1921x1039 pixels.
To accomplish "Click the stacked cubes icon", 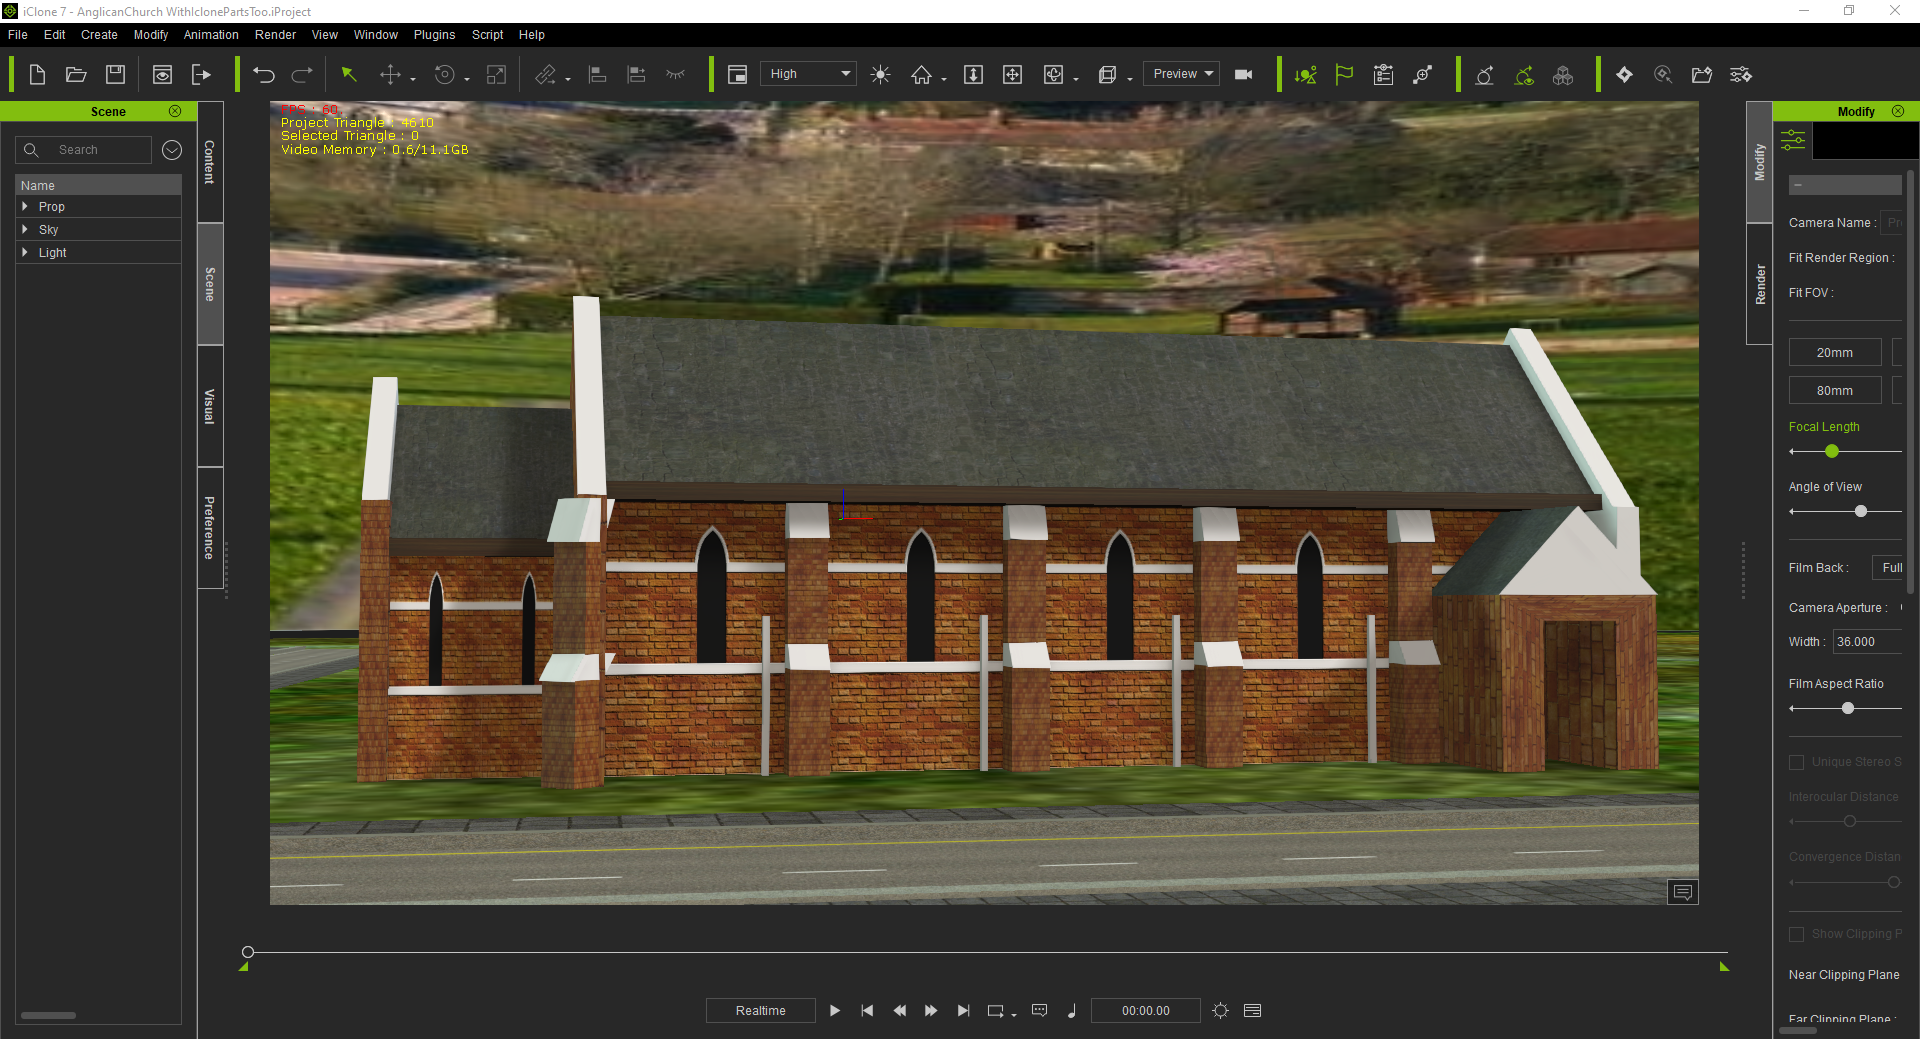I will click(1563, 74).
